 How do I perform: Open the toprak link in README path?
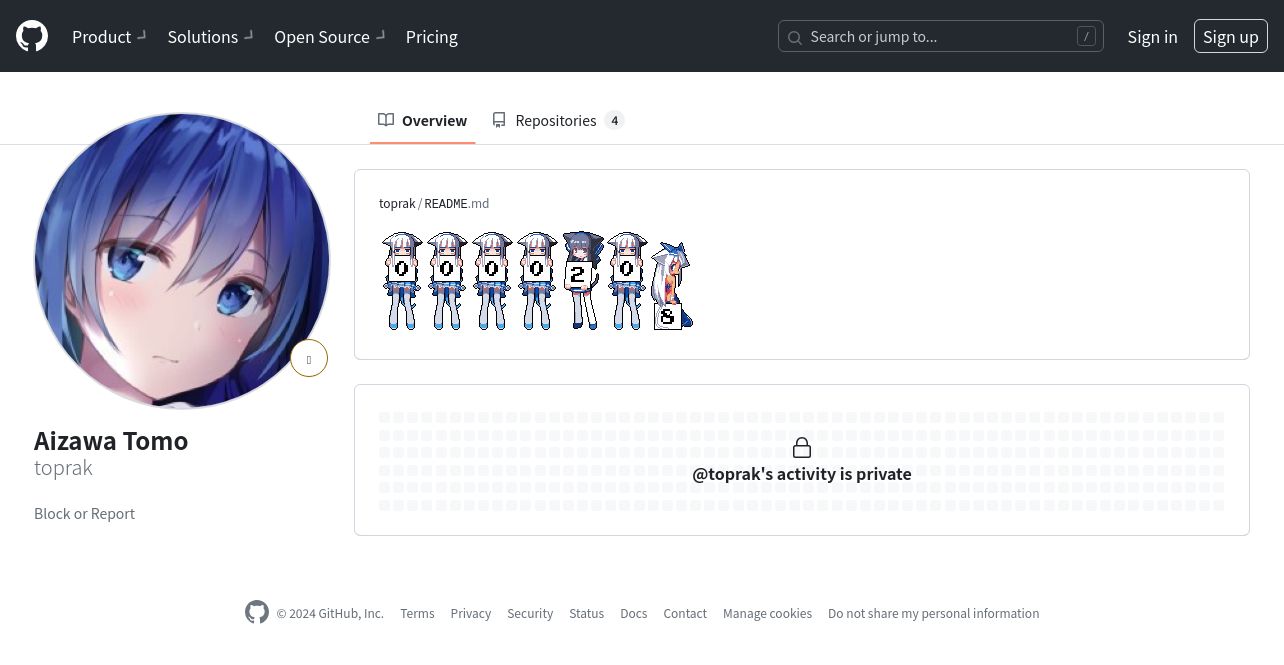point(397,203)
